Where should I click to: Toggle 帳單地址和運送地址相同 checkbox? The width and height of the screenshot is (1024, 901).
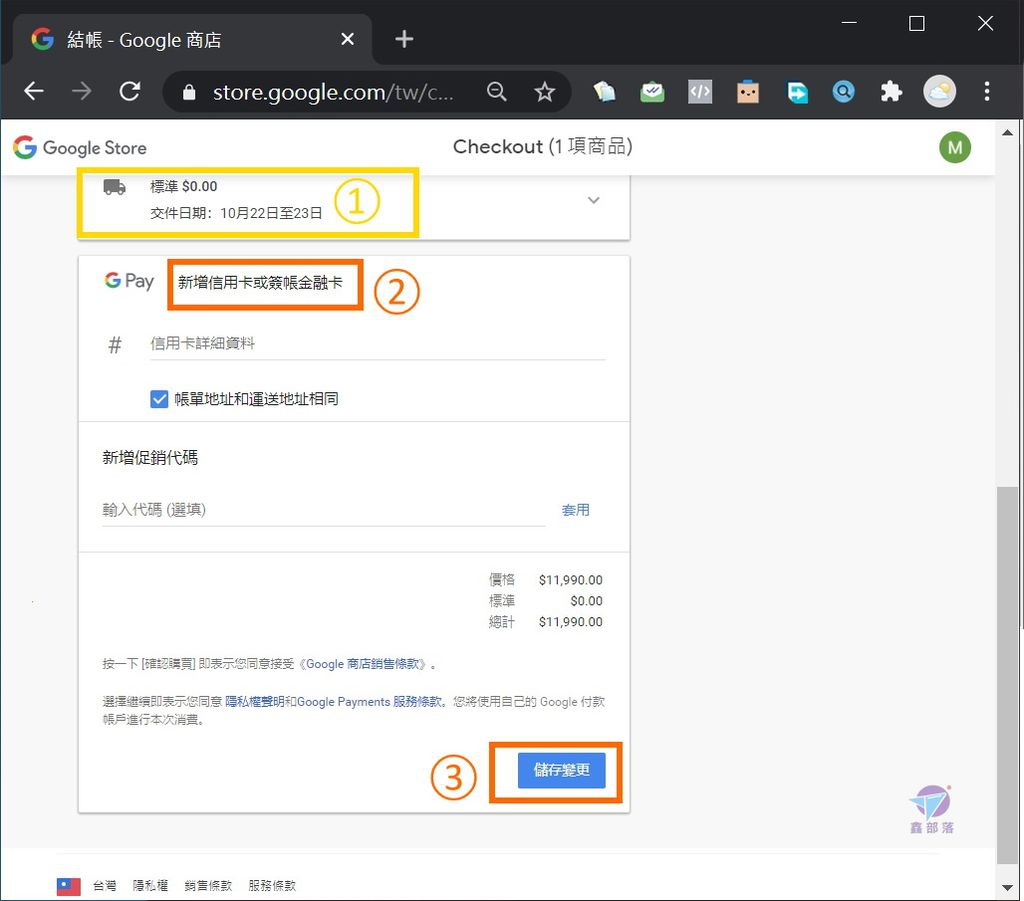coord(159,399)
